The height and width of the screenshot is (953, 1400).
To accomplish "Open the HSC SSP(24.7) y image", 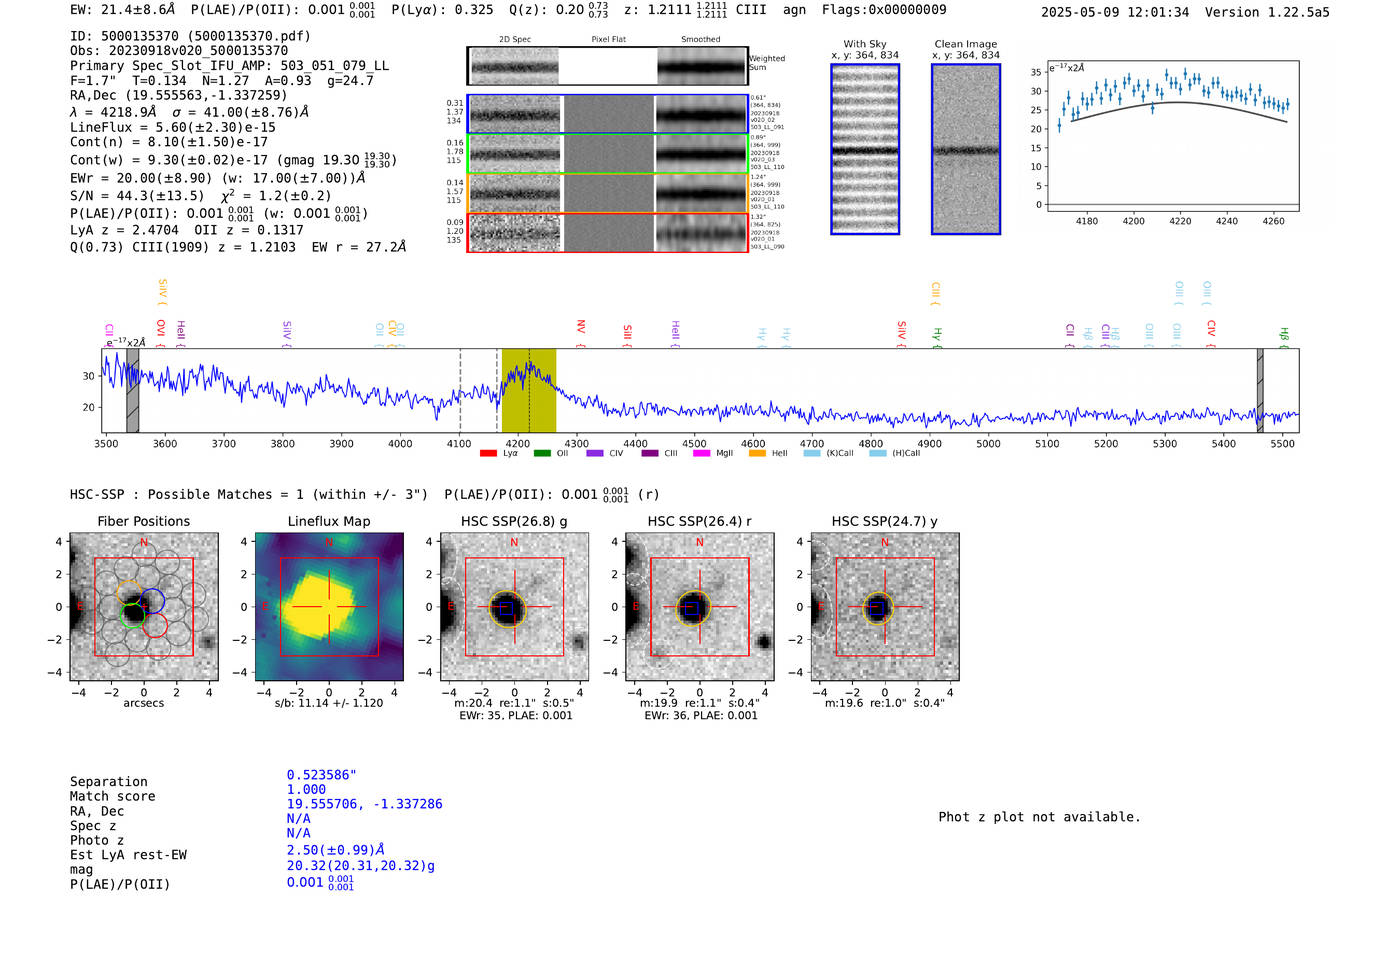I will pos(885,607).
